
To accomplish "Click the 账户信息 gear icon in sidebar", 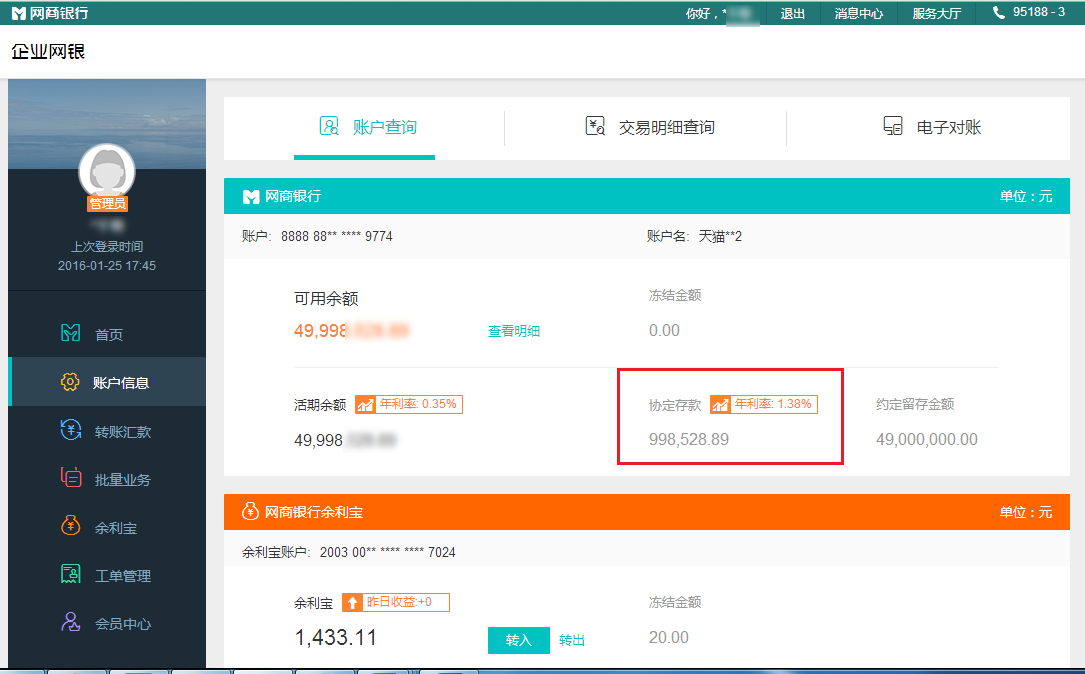I will coord(70,381).
